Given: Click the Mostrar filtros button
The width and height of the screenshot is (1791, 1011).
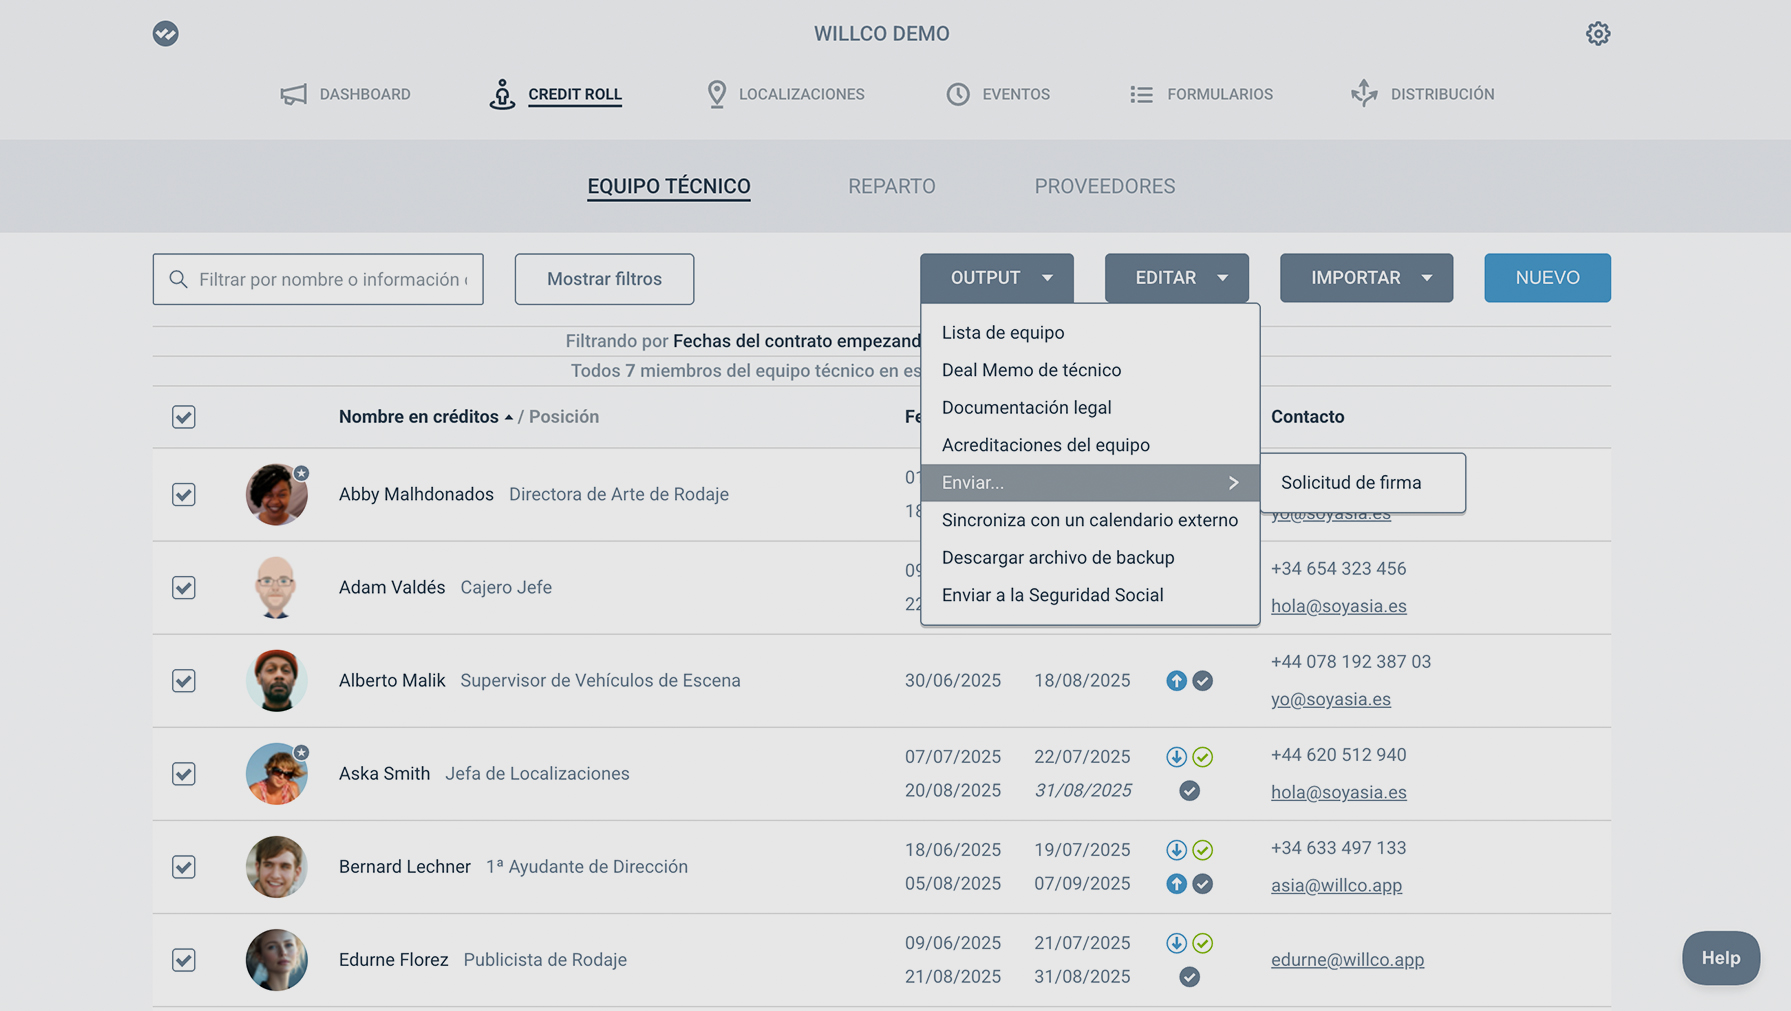Looking at the screenshot, I should (604, 279).
